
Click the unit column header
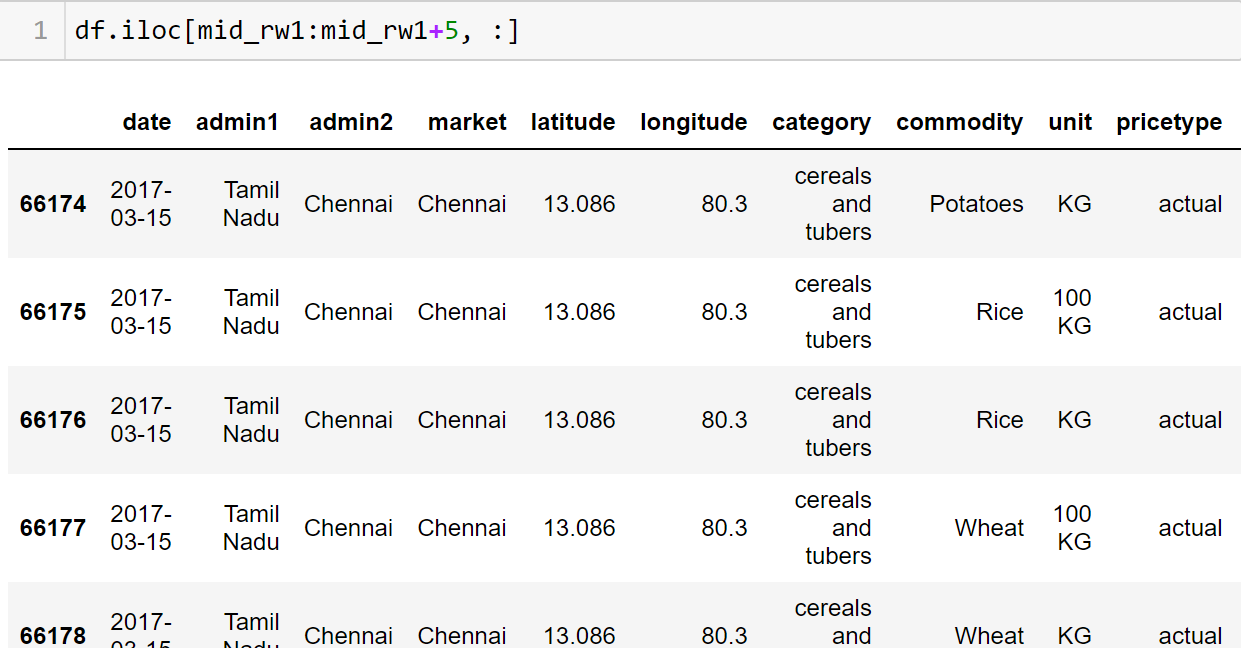pyautogui.click(x=1070, y=122)
